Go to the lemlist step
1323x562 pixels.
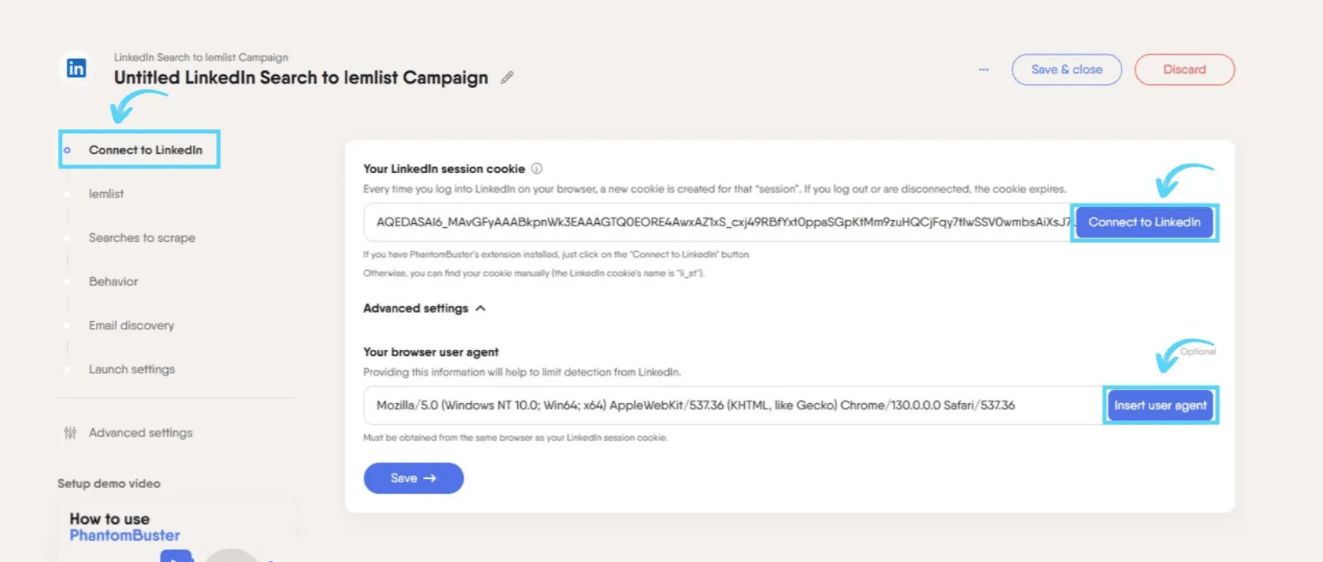pyautogui.click(x=106, y=194)
